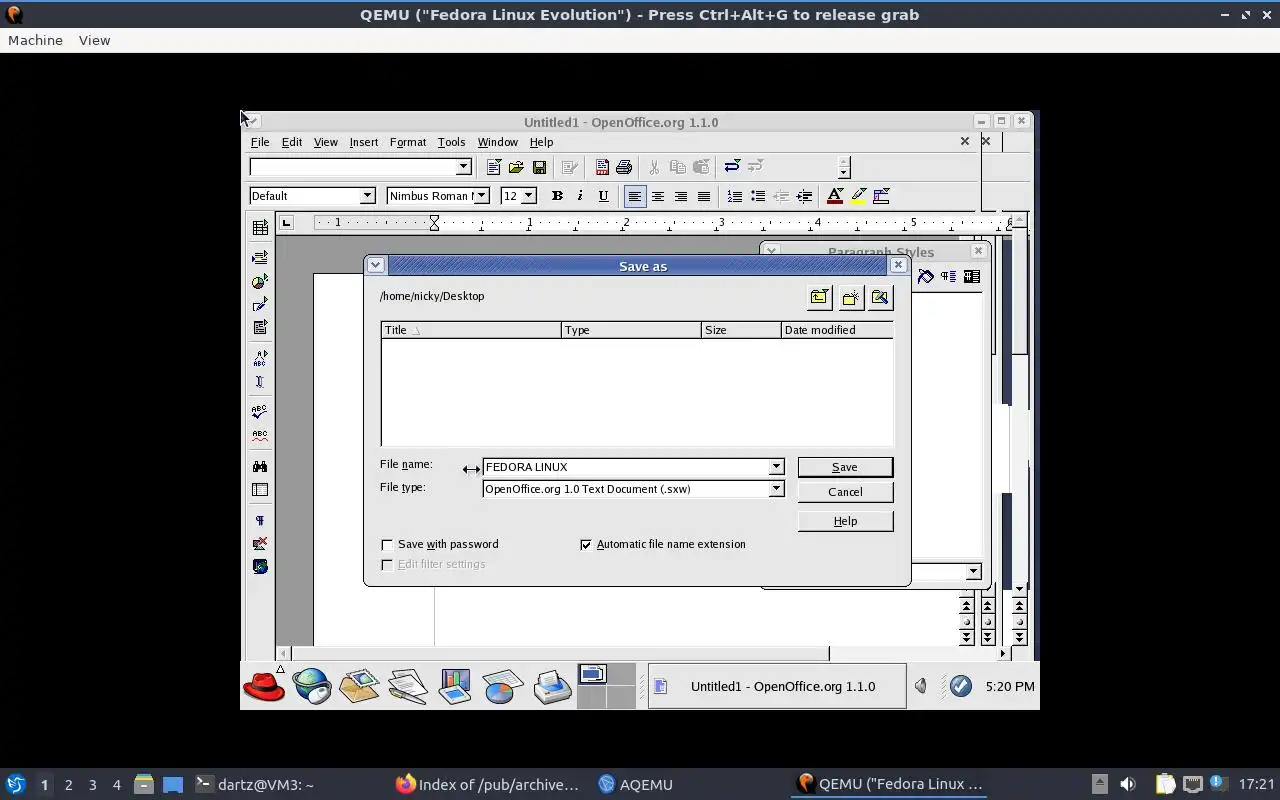The width and height of the screenshot is (1280, 800).
Task: Click the Save floppy disk icon
Action: (539, 167)
